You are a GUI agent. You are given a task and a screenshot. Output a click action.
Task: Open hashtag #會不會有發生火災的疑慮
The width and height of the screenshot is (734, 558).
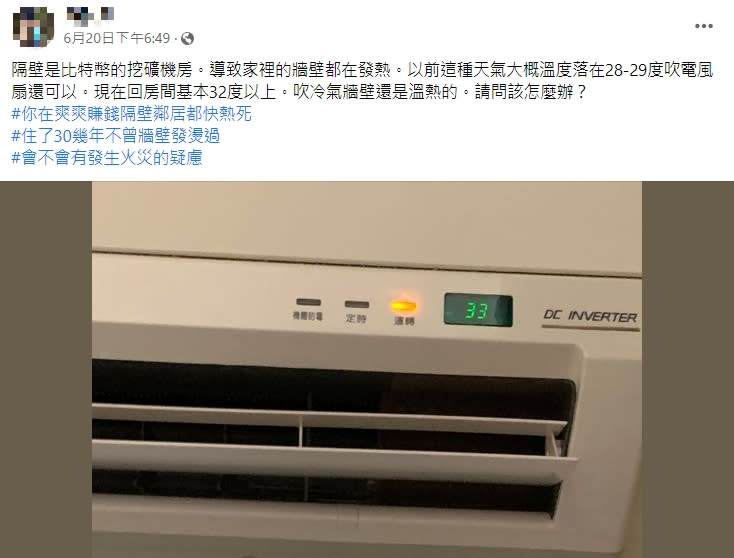107,158
